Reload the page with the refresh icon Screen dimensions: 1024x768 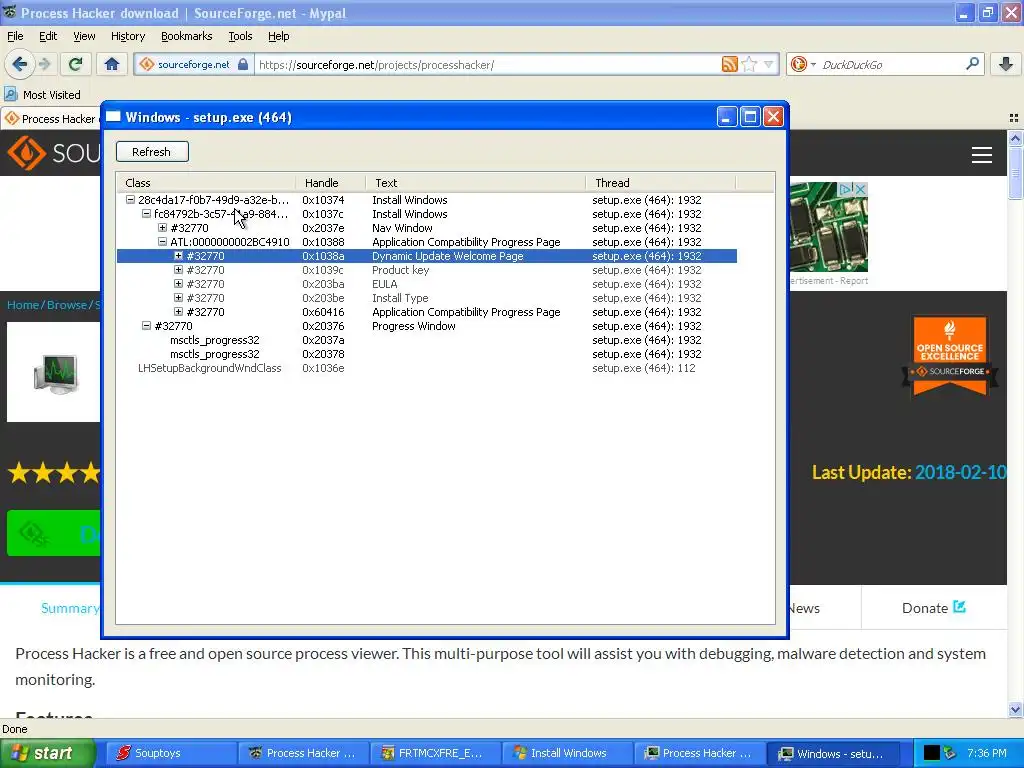(x=75, y=64)
